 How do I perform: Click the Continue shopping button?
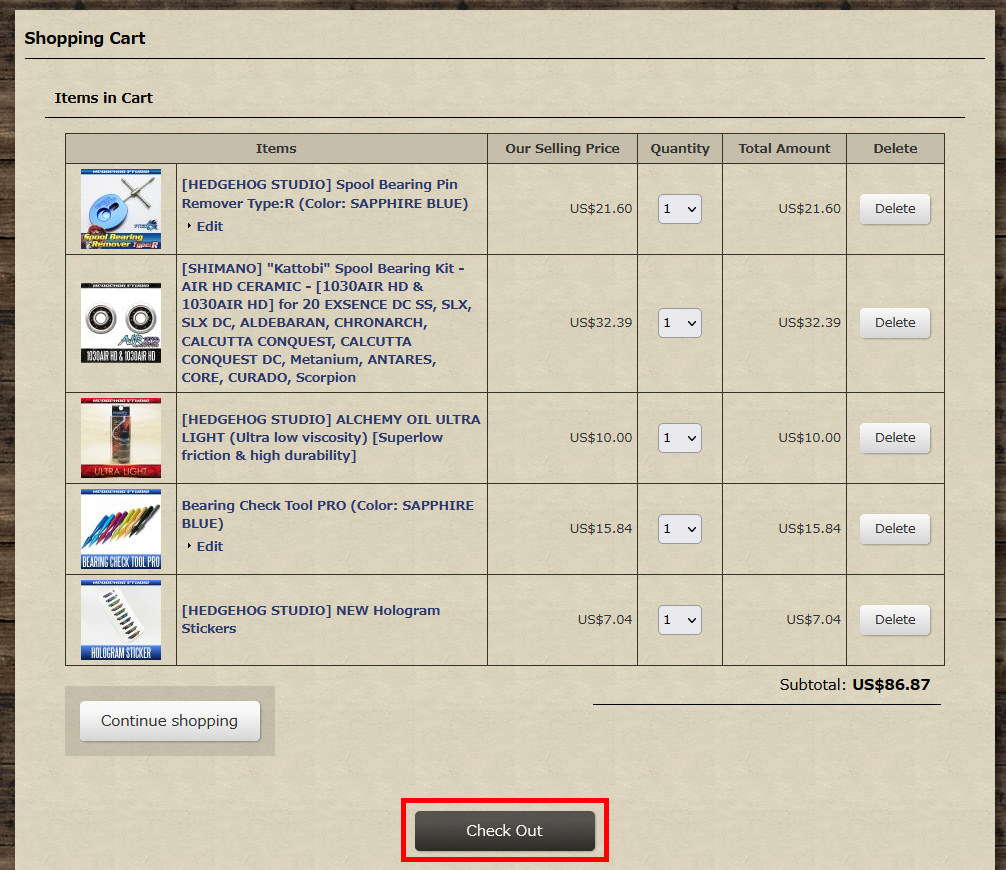(x=170, y=721)
